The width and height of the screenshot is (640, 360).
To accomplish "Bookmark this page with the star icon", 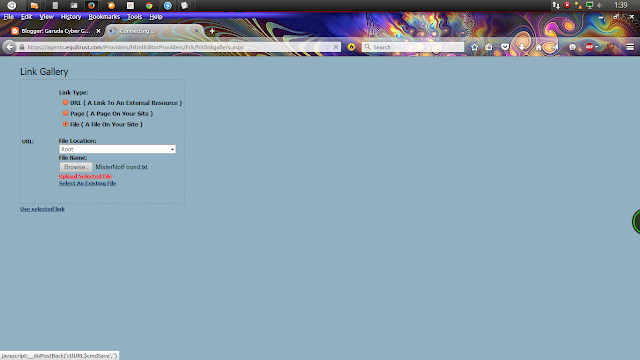I will [x=474, y=47].
